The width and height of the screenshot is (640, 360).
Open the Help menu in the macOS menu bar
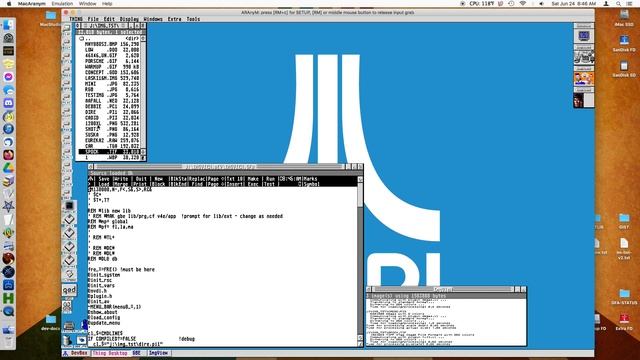click(107, 4)
